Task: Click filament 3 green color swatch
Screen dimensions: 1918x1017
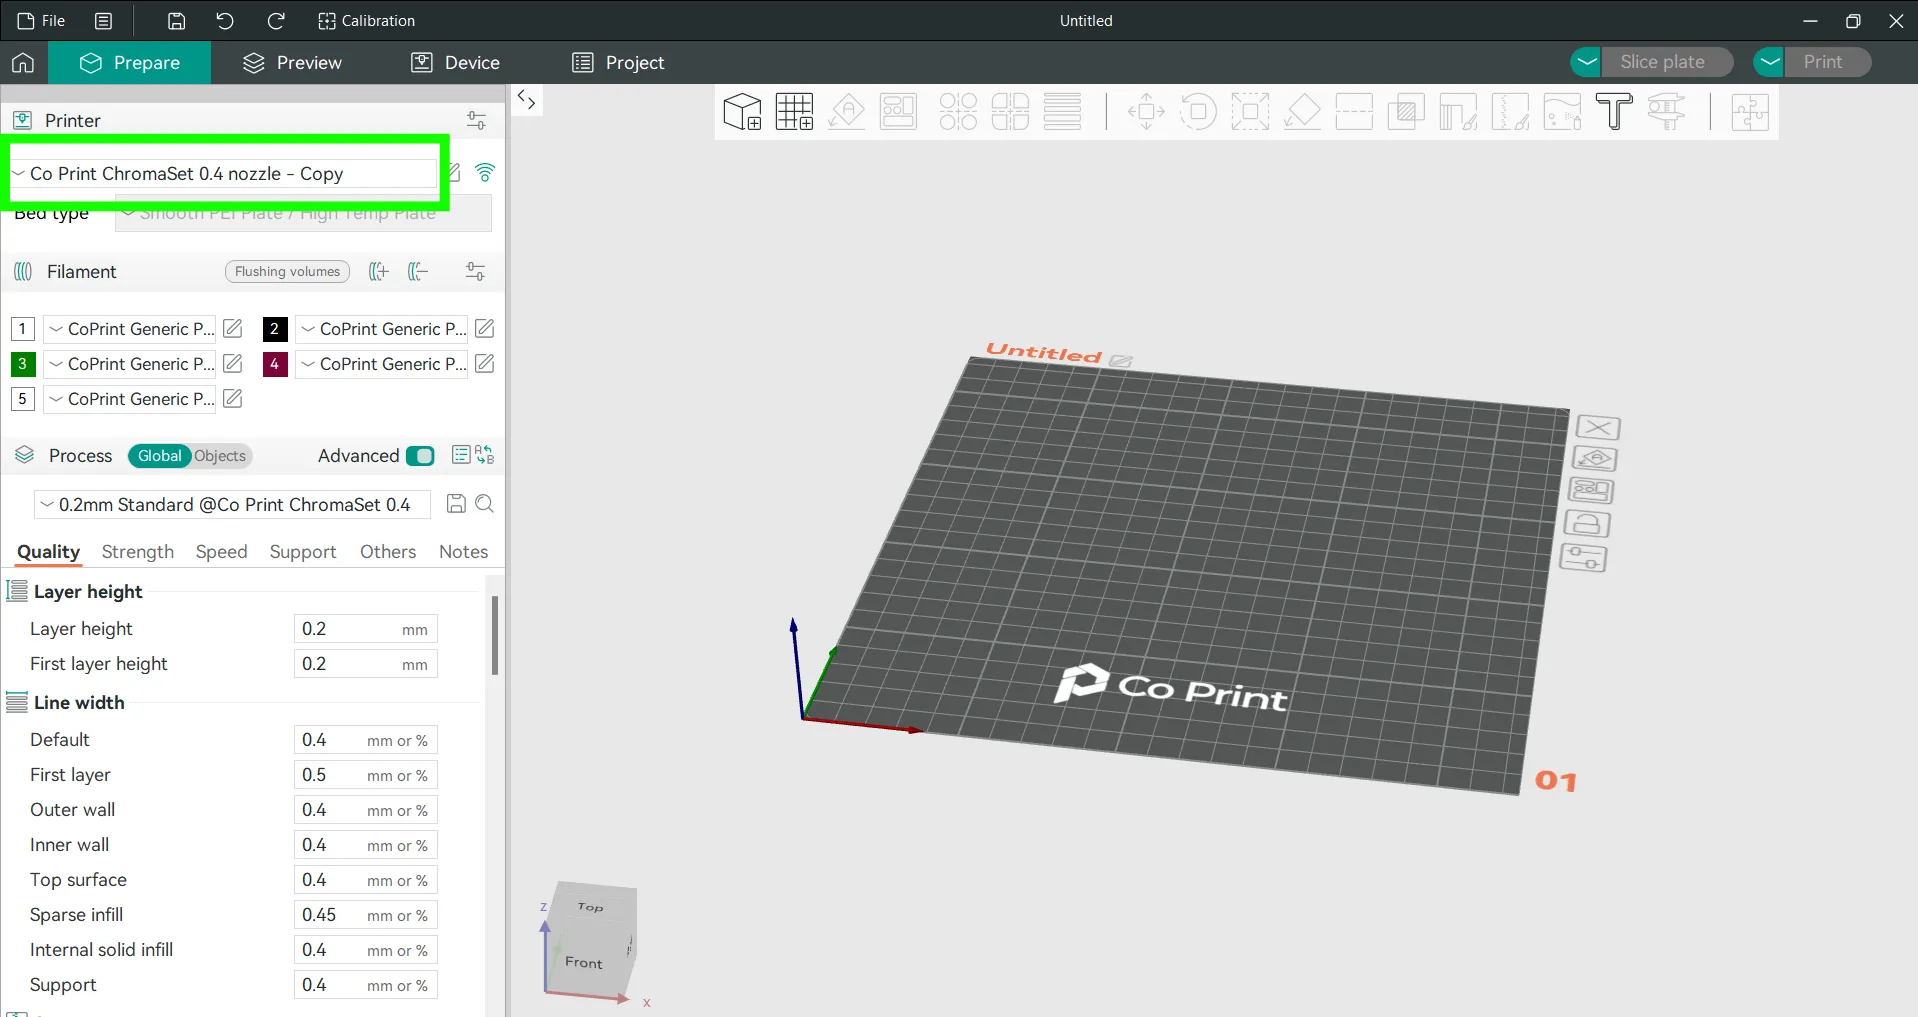Action: point(22,364)
